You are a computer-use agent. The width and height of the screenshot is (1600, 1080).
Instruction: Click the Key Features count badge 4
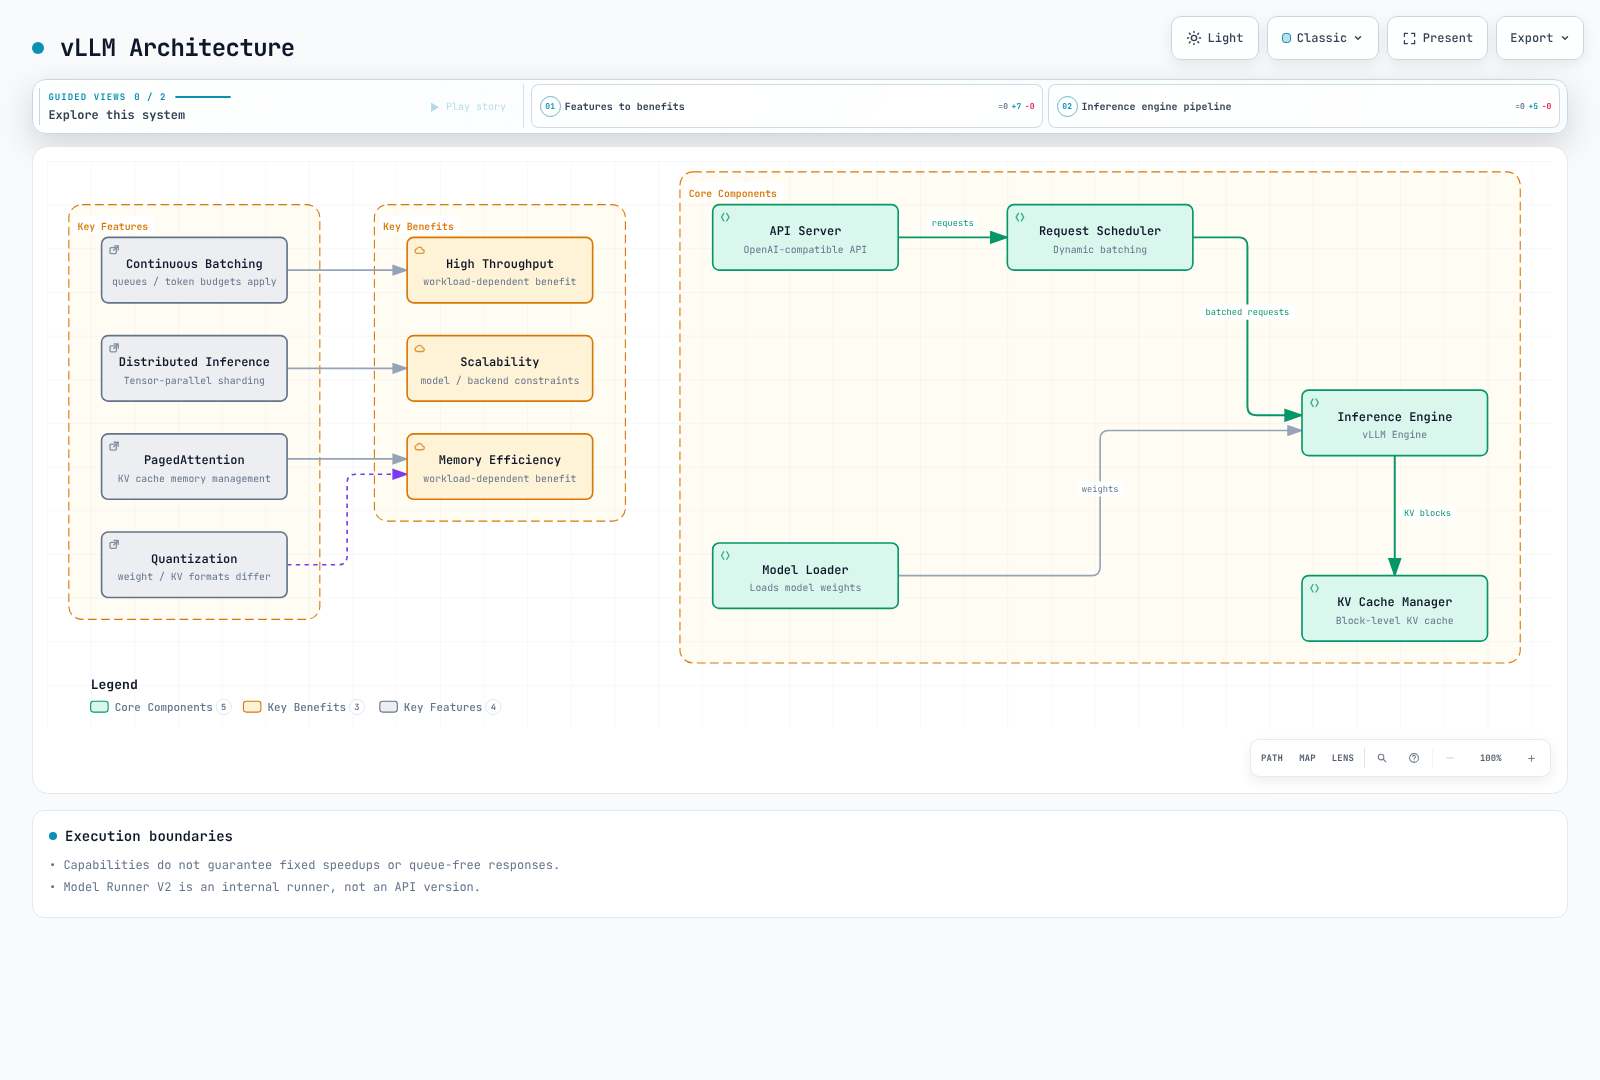493,707
